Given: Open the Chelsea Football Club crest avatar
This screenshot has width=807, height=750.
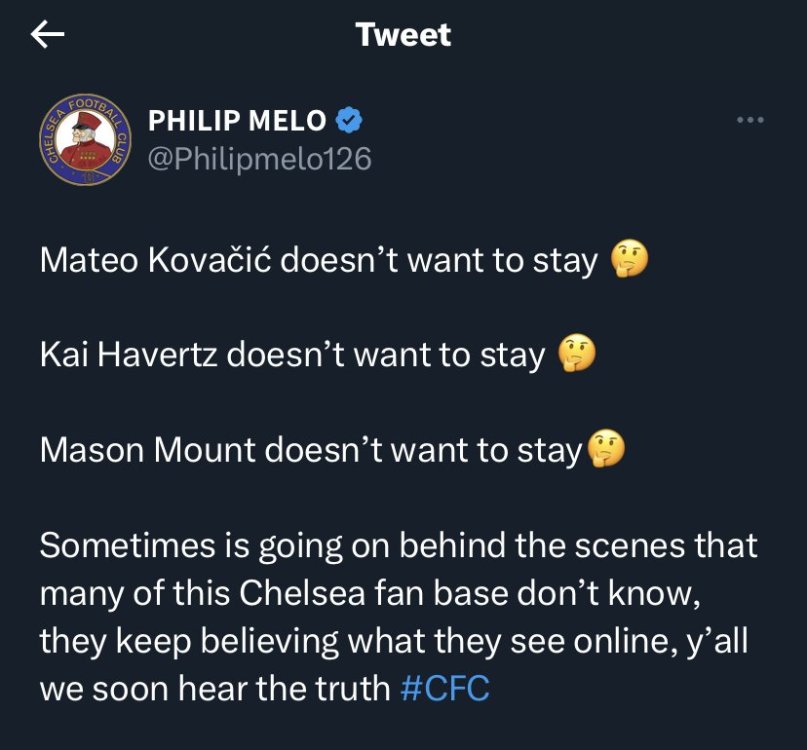Looking at the screenshot, I should (x=85, y=139).
